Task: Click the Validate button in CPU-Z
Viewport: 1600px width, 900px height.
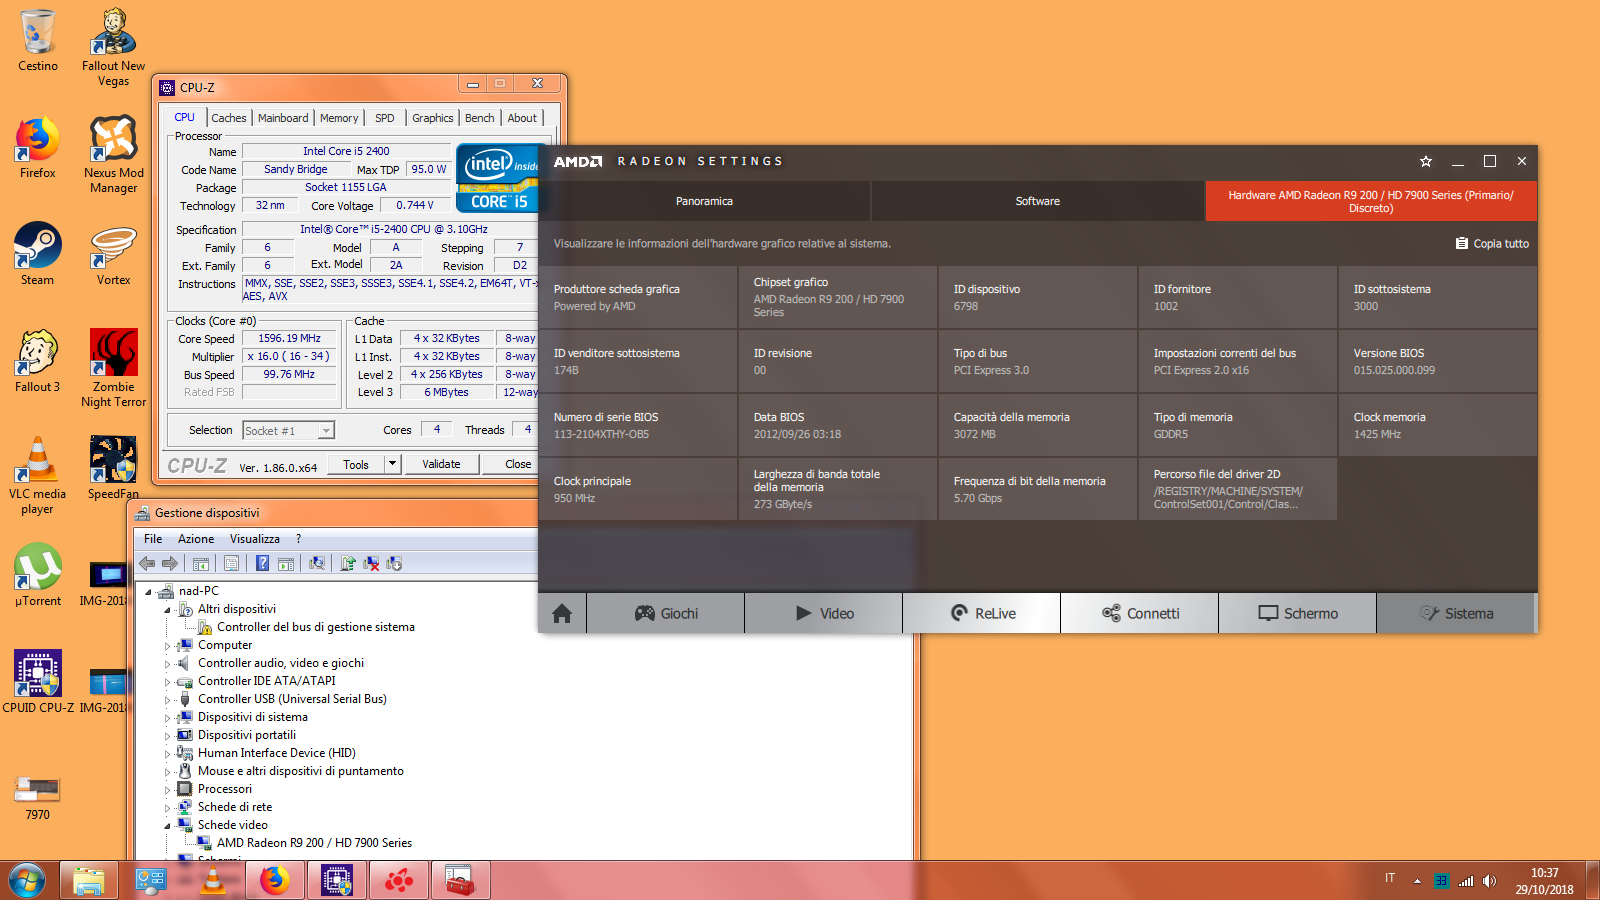Action: coord(441,464)
